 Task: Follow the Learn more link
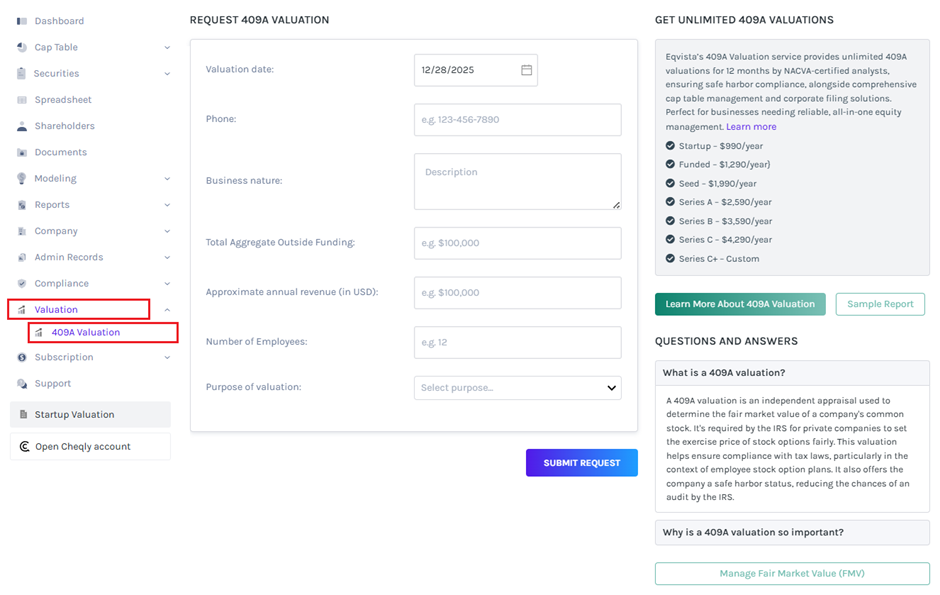pyautogui.click(x=751, y=127)
